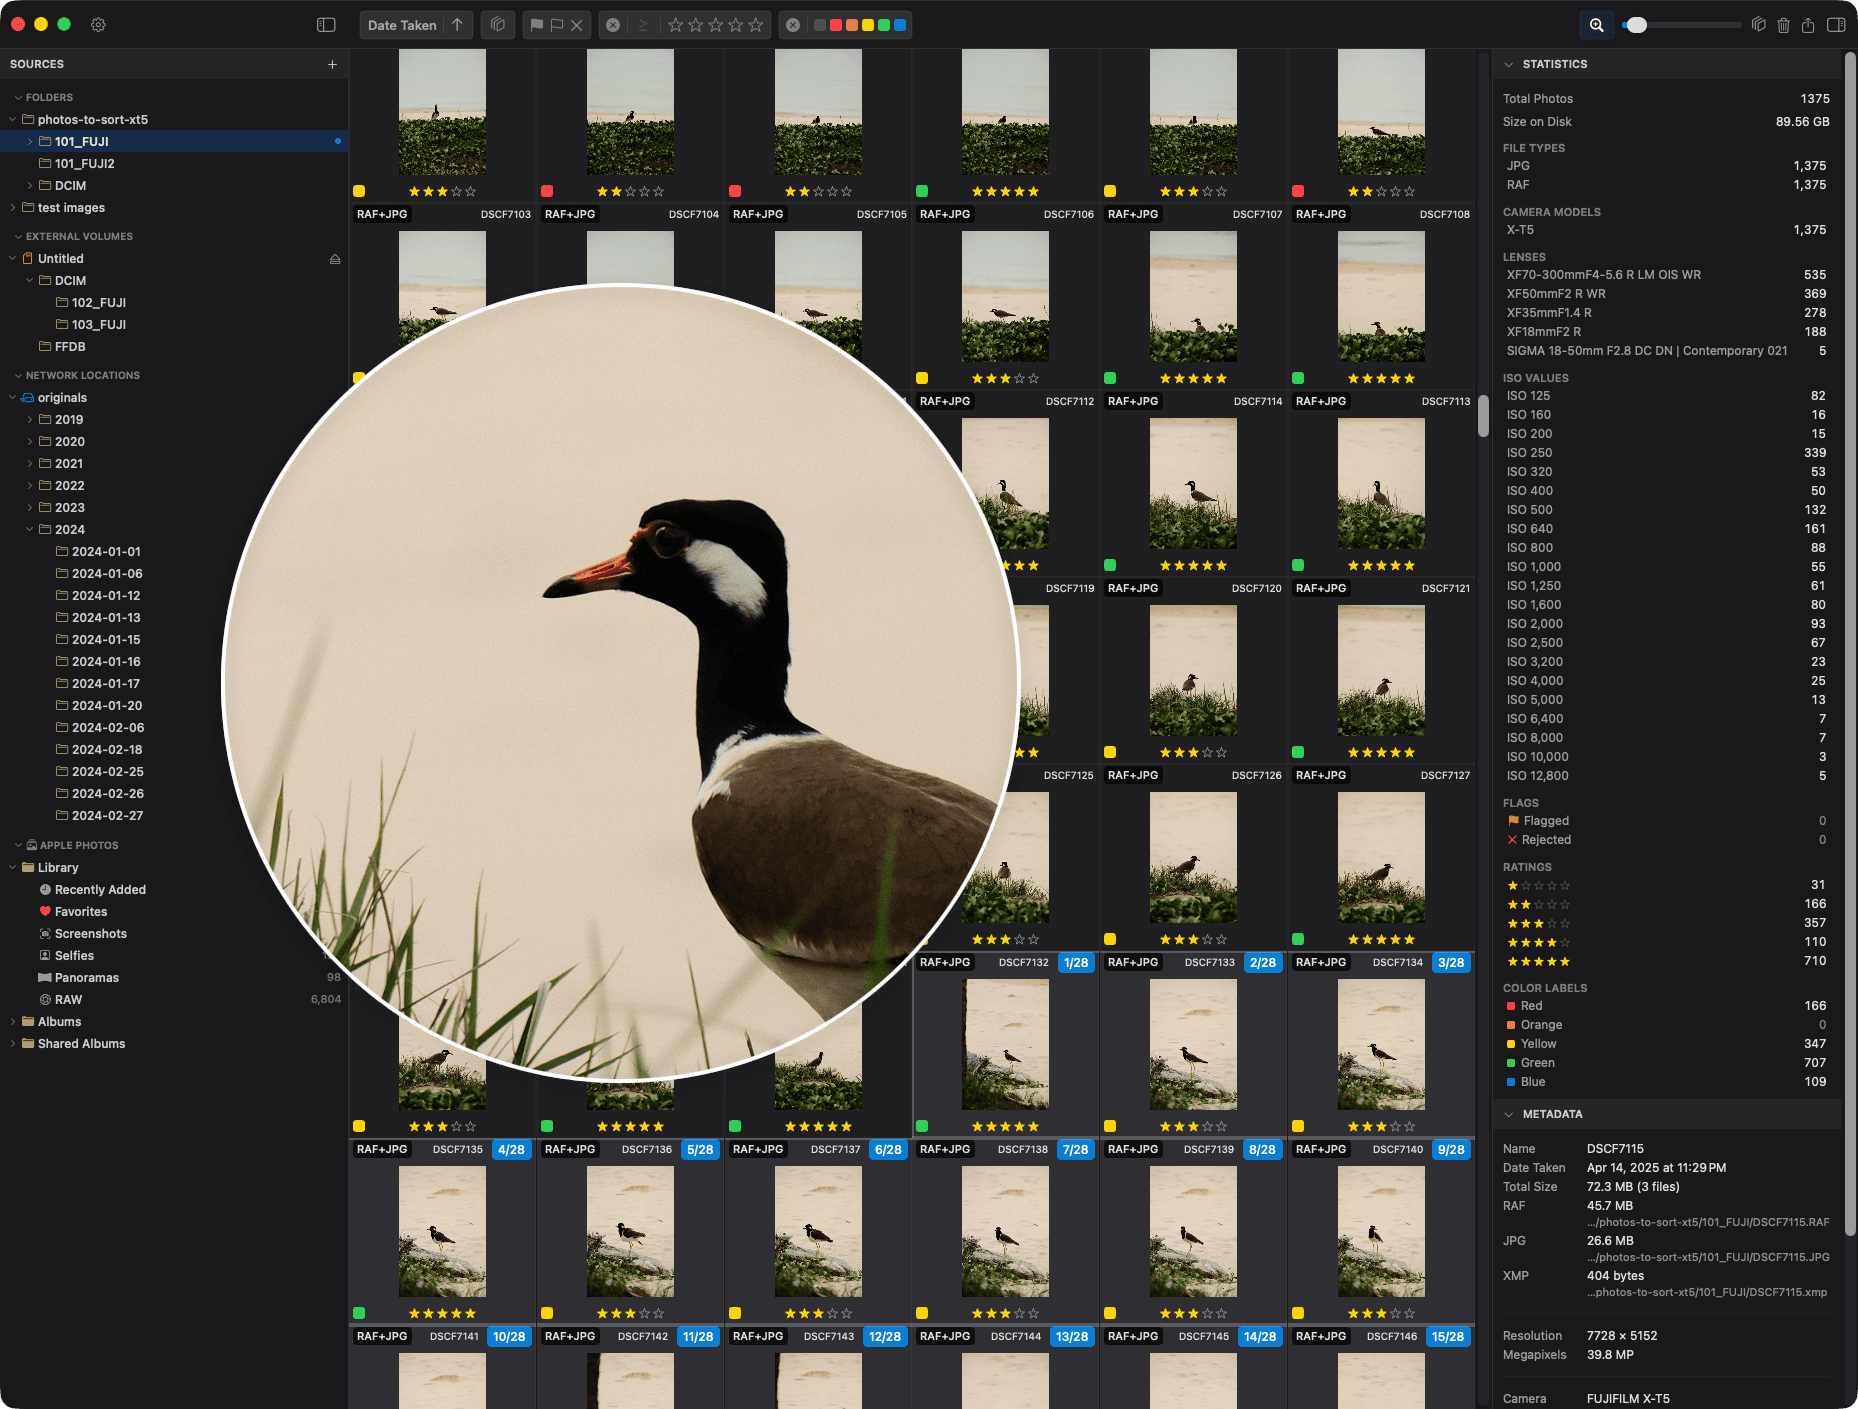Select the rejected photos filter X icon
The image size is (1858, 1409).
point(577,25)
